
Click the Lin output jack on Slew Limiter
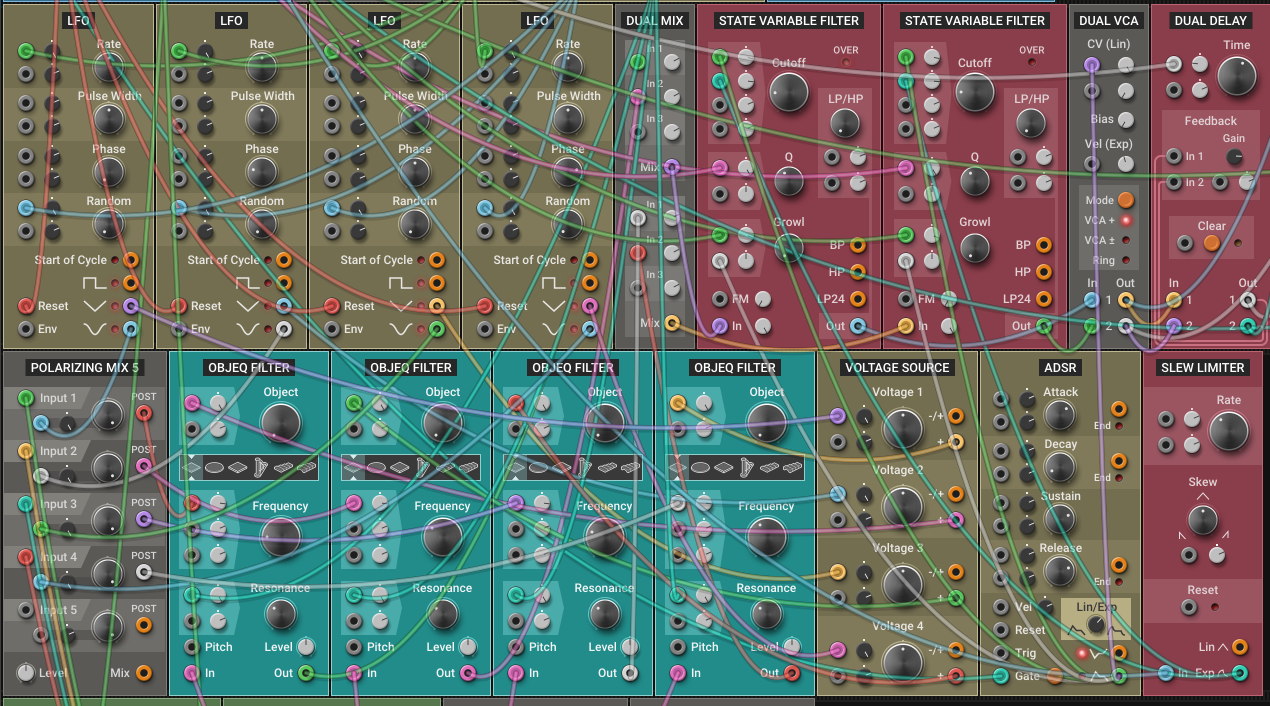point(1240,647)
